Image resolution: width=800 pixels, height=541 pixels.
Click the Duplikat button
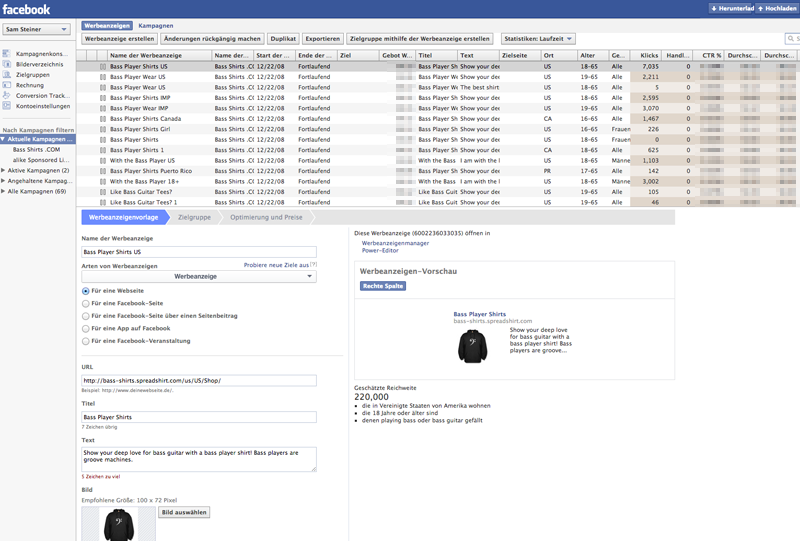coord(283,39)
